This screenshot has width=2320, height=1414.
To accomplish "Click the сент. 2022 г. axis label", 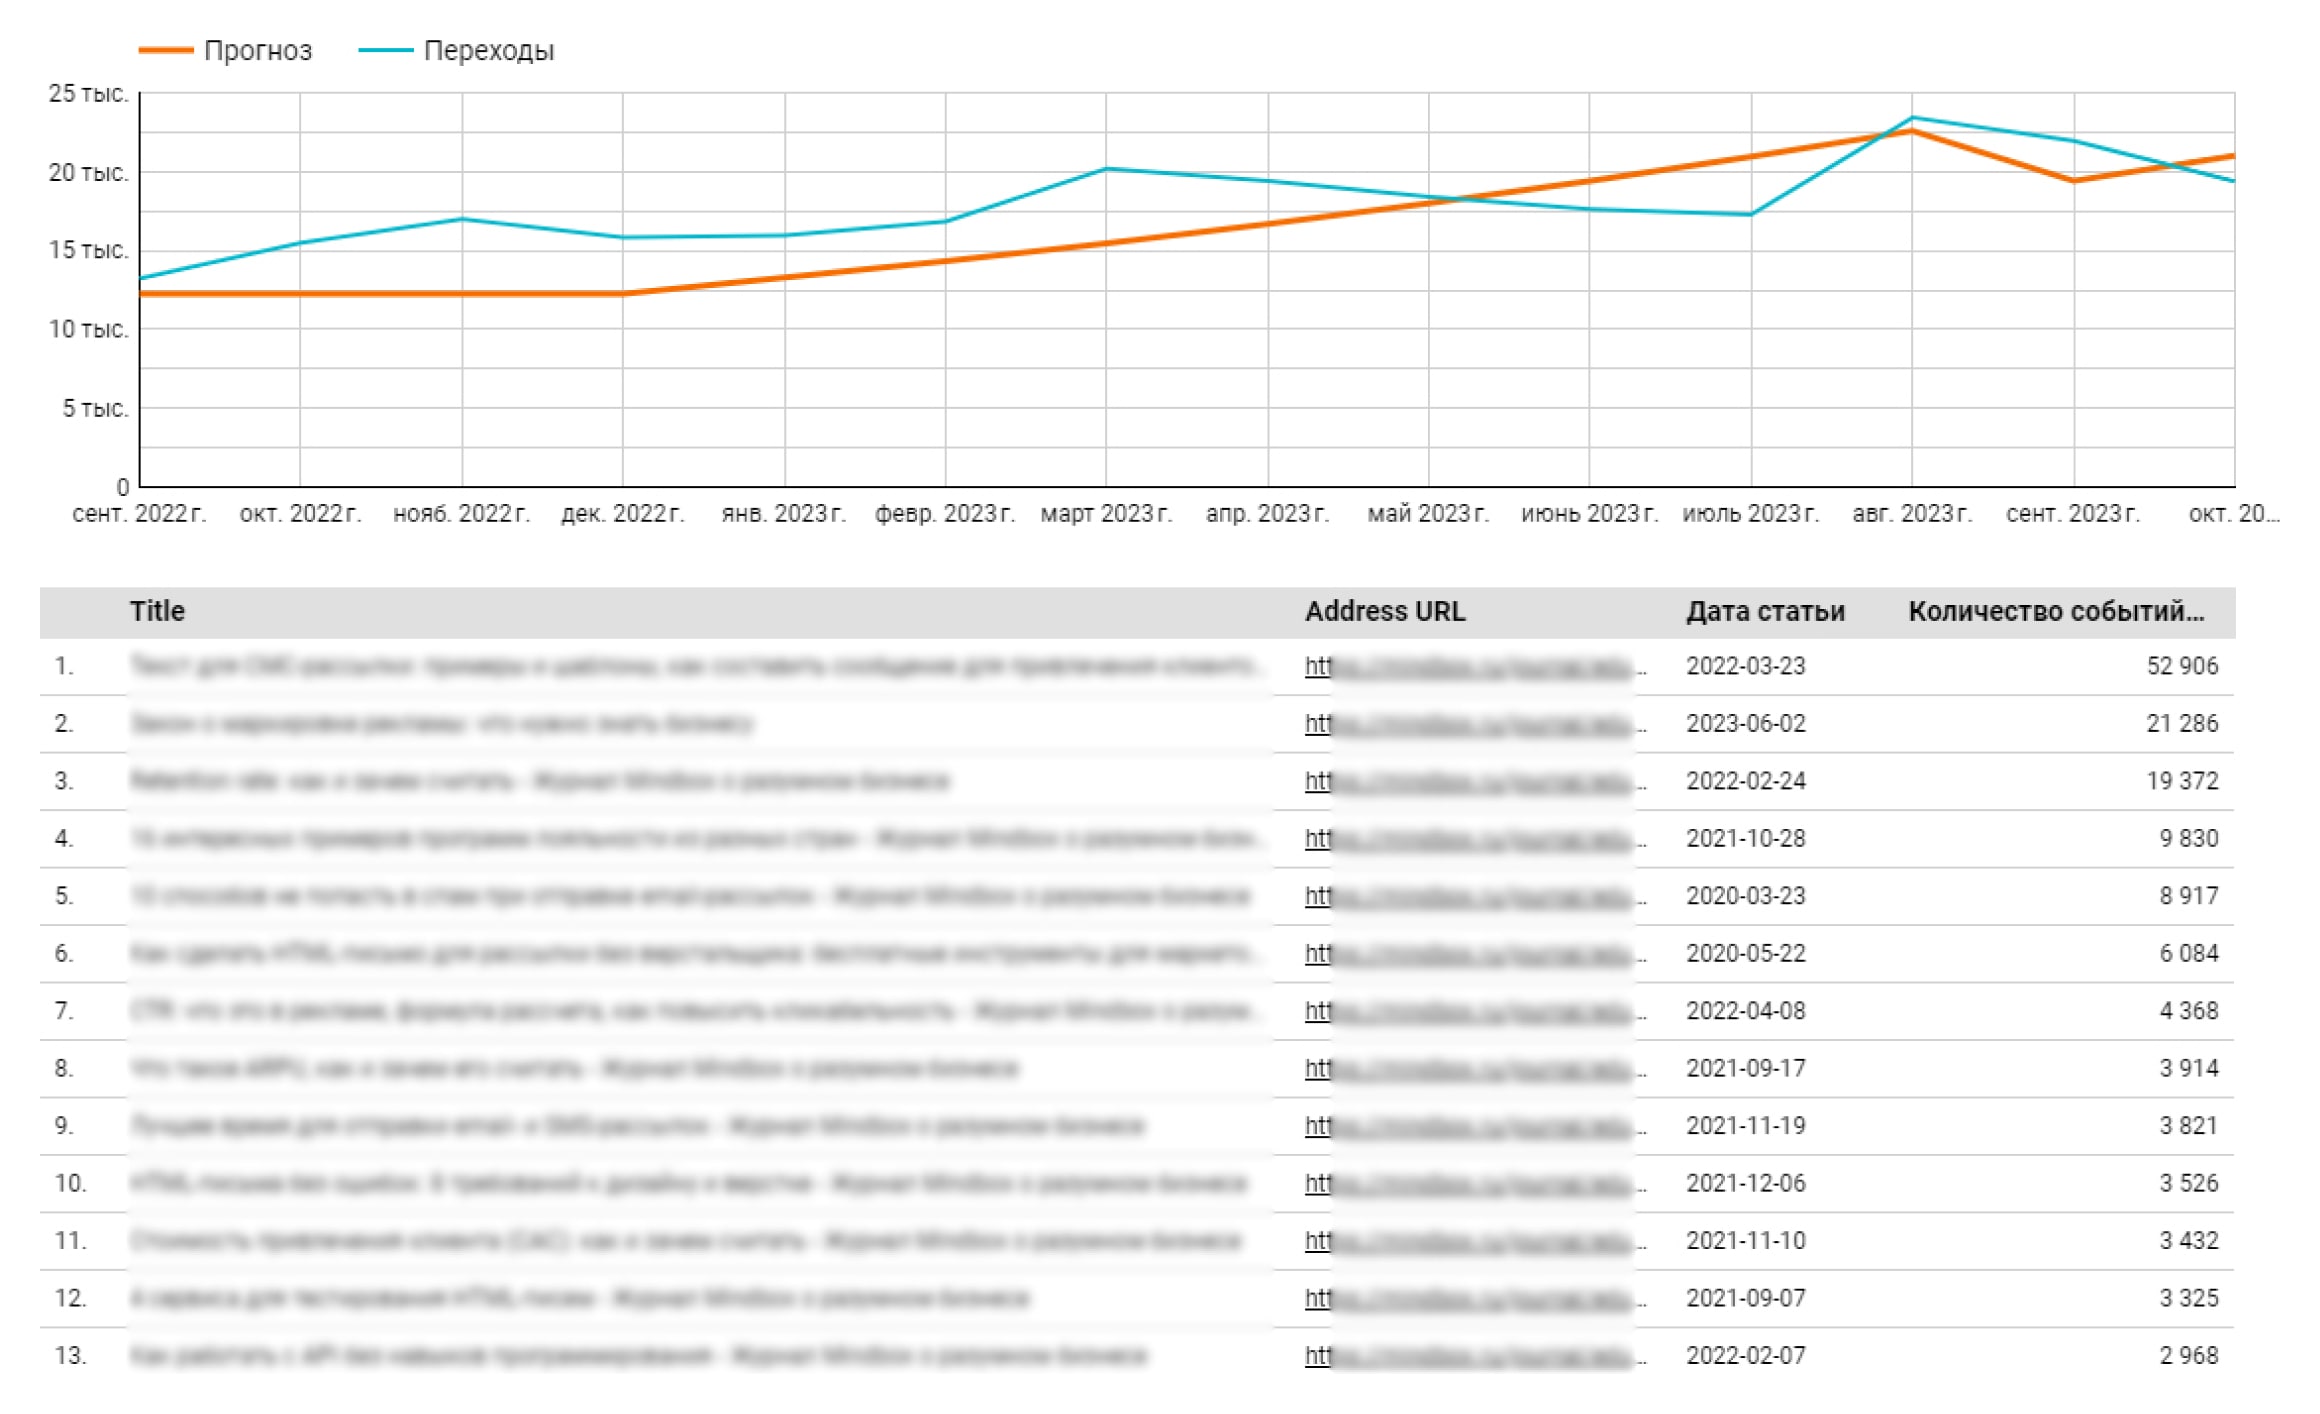I will [139, 514].
